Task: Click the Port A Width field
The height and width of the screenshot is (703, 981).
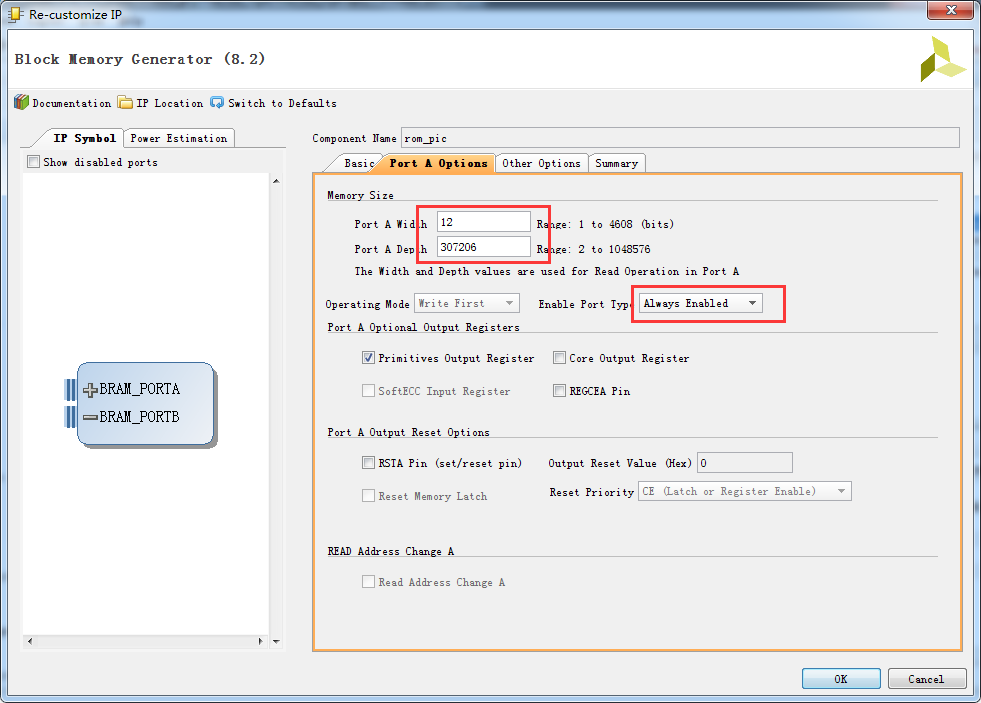Action: (484, 222)
